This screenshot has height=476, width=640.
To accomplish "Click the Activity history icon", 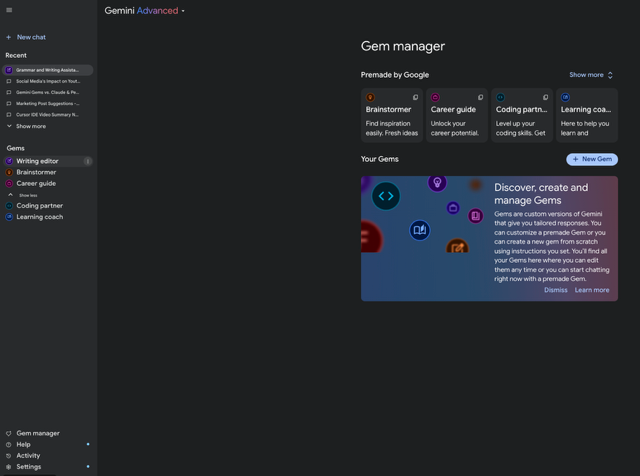I will (x=9, y=456).
